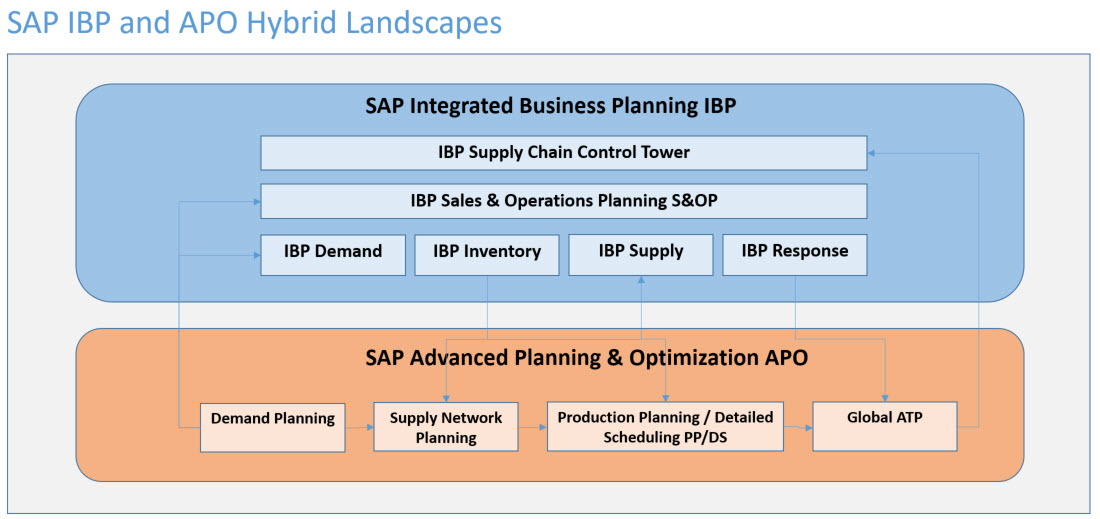Click the Supply Network Planning box
The height and width of the screenshot is (519, 1100).
446,426
